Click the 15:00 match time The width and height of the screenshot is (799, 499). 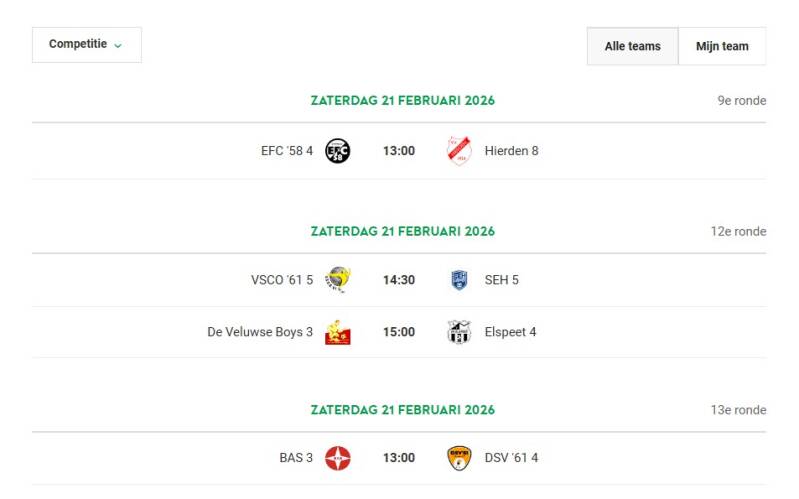pyautogui.click(x=398, y=332)
